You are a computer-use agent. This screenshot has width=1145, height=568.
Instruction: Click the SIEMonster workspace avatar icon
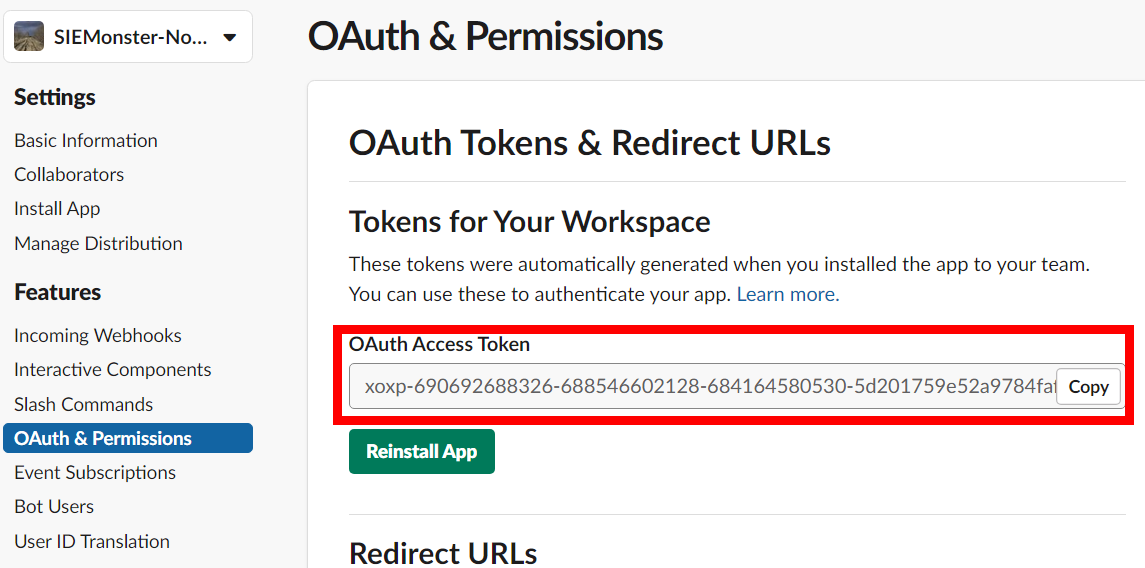(x=29, y=37)
